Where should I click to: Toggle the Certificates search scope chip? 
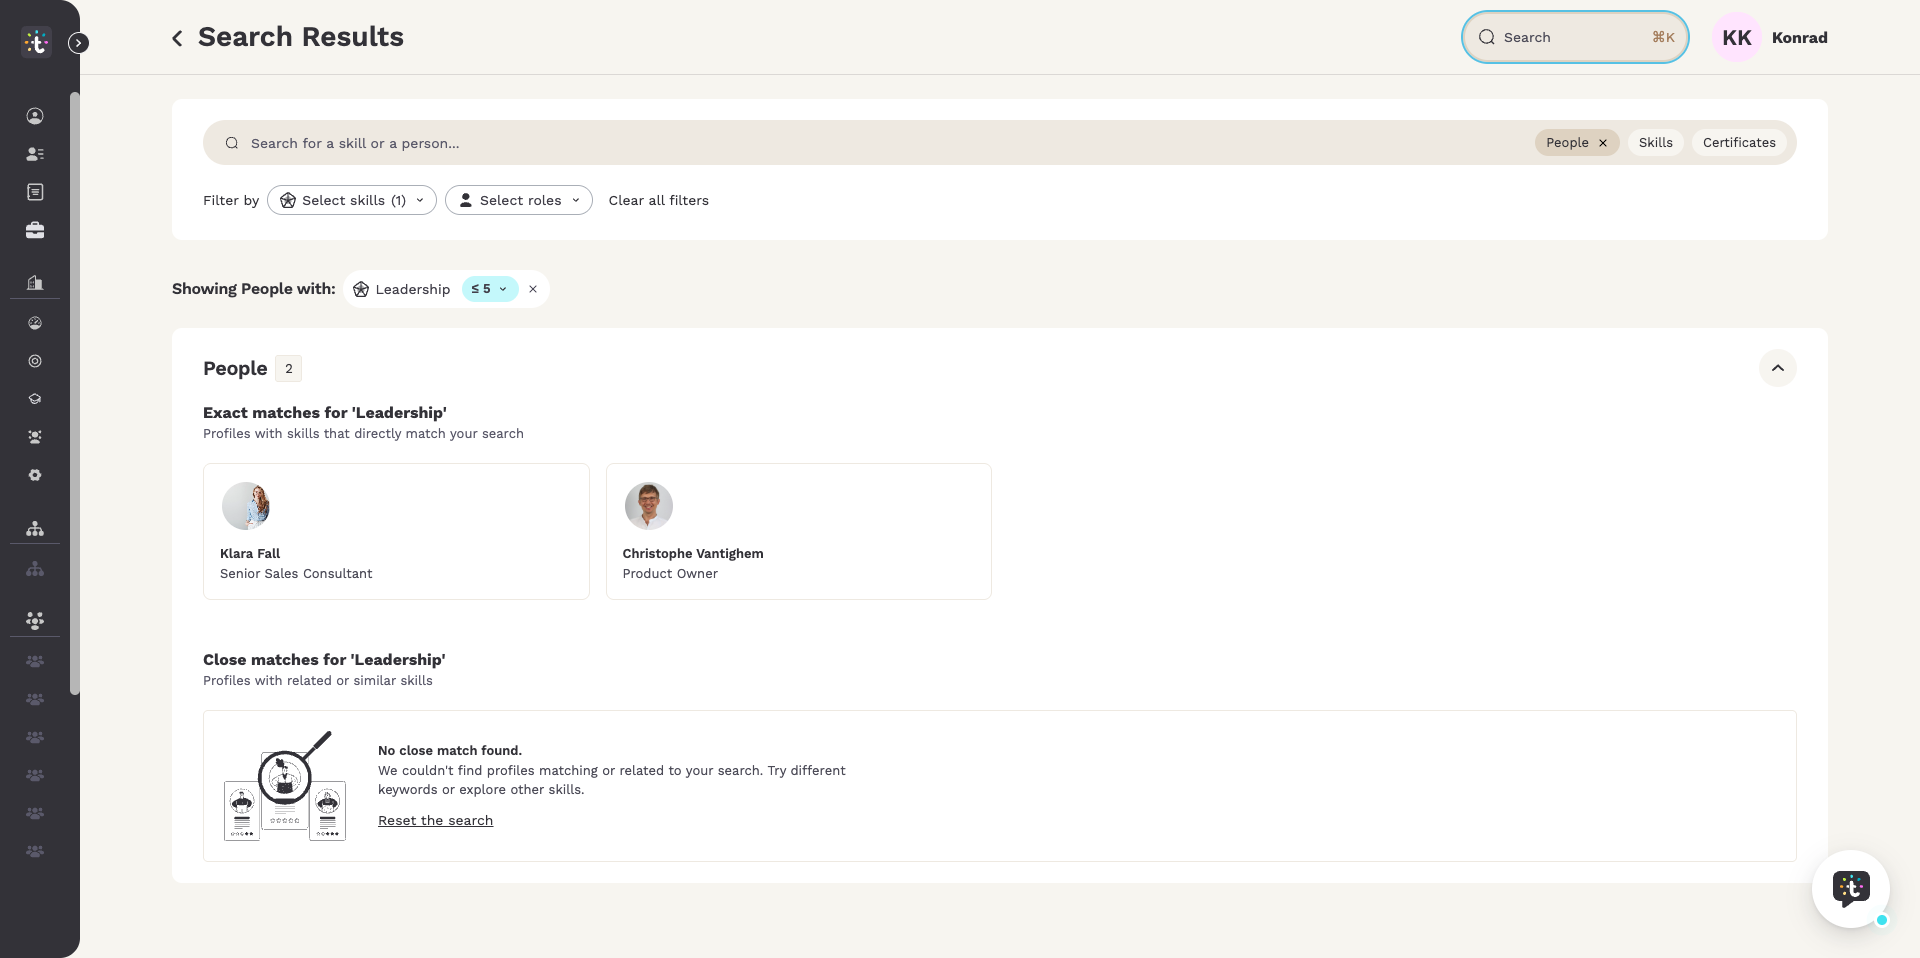[1739, 143]
